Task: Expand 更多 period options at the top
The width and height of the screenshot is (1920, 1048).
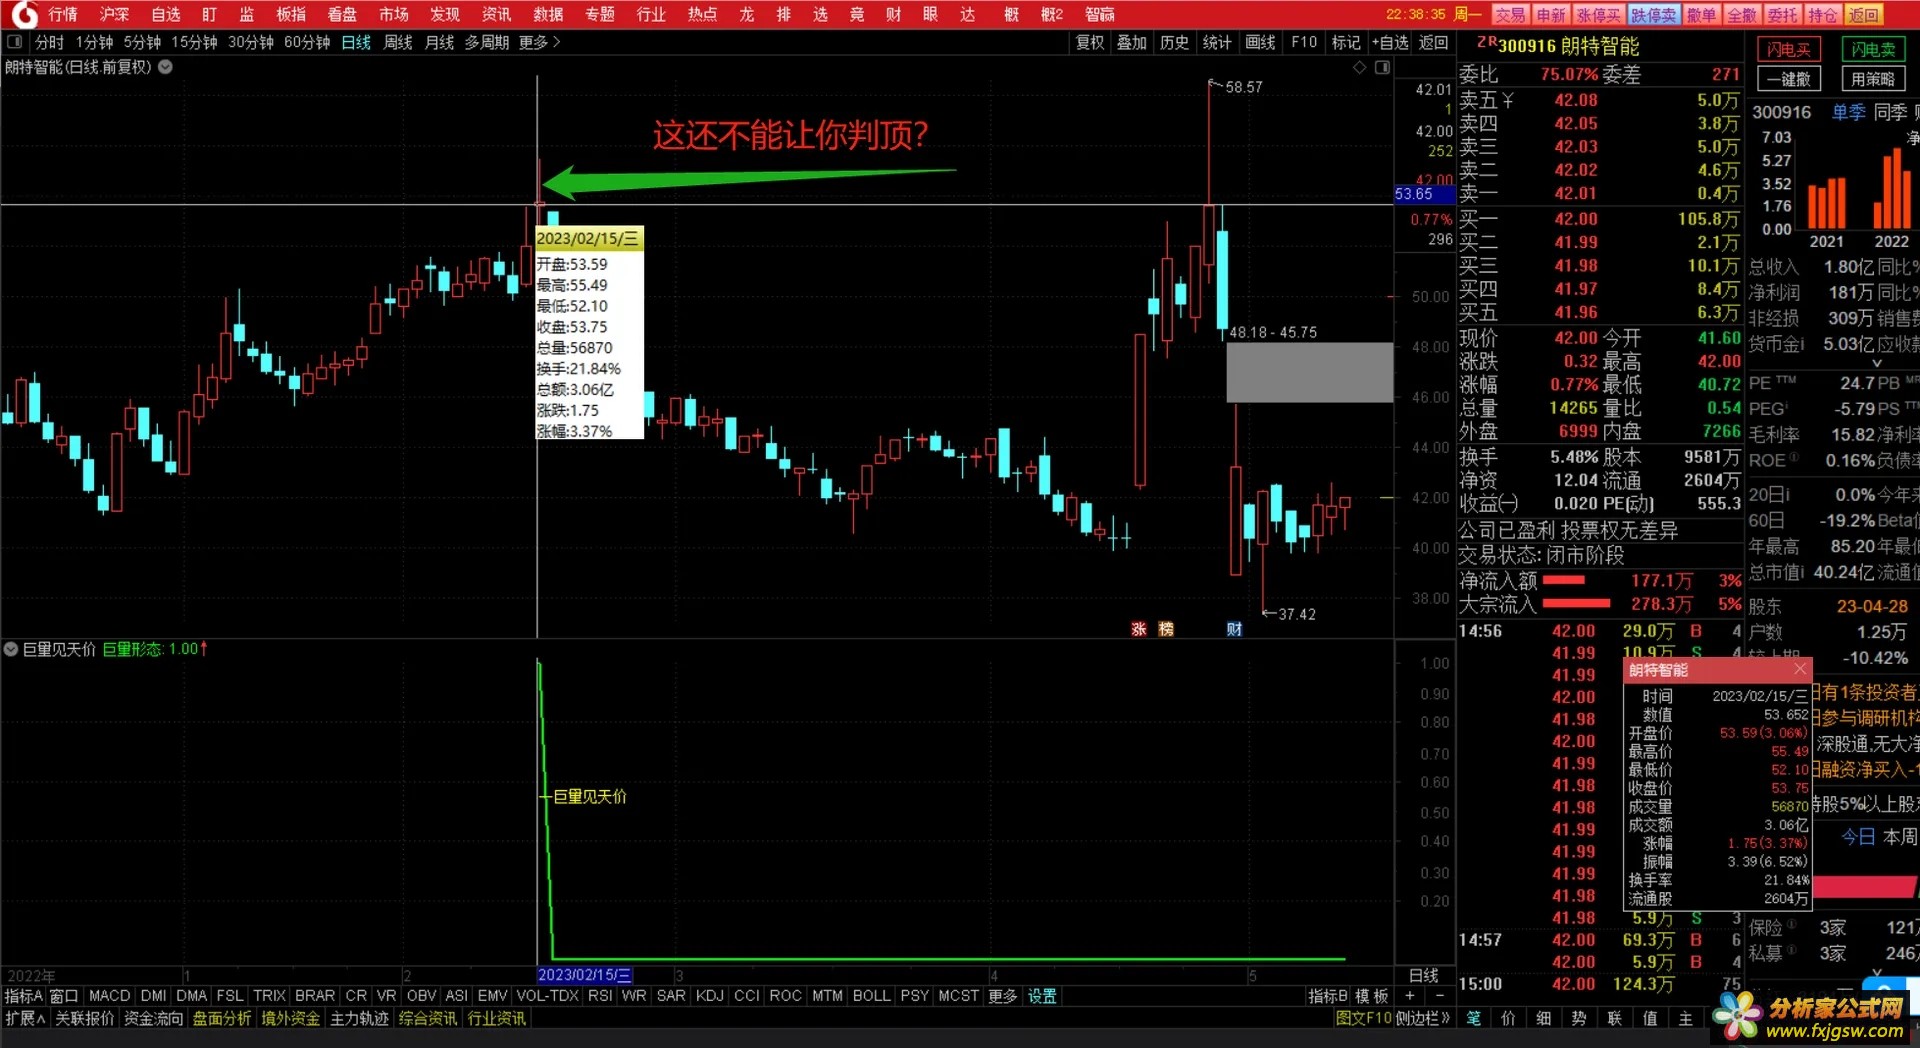Action: pyautogui.click(x=540, y=42)
